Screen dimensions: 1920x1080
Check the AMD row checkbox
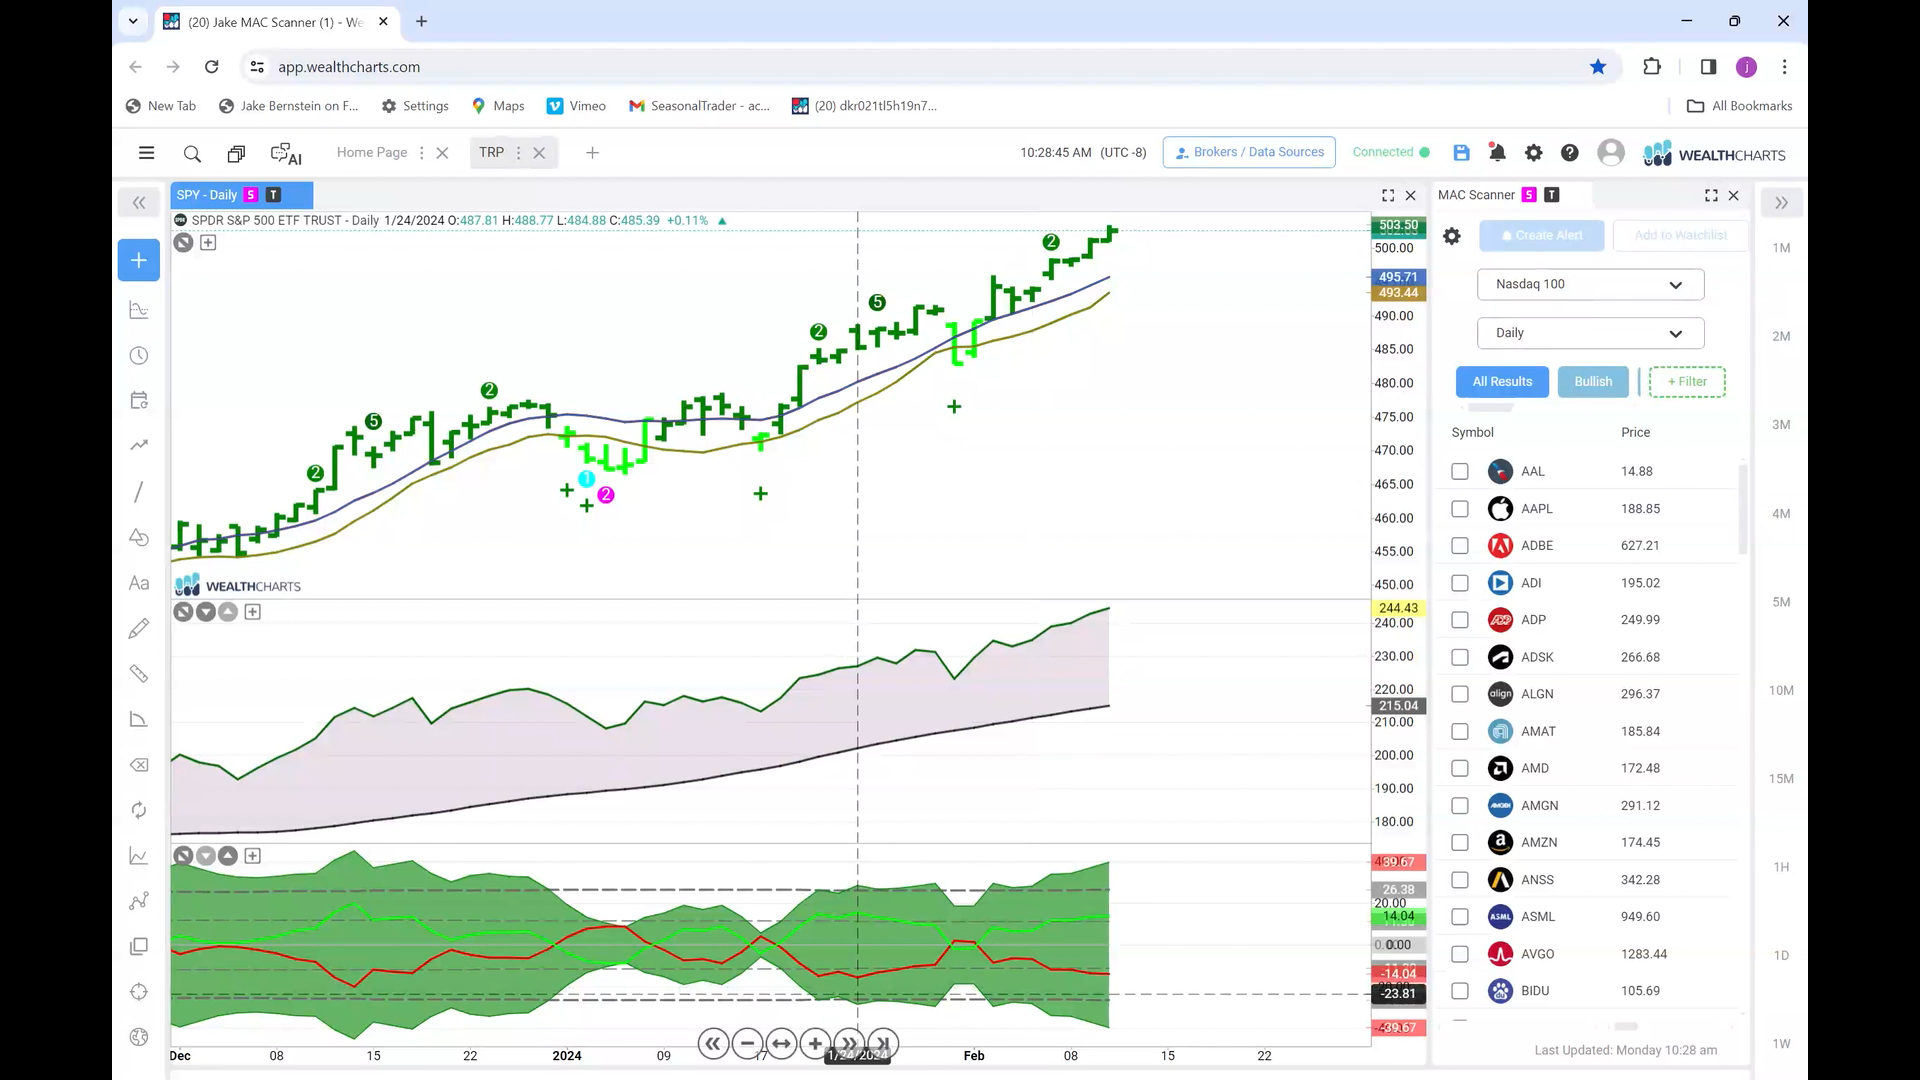[x=1460, y=768]
